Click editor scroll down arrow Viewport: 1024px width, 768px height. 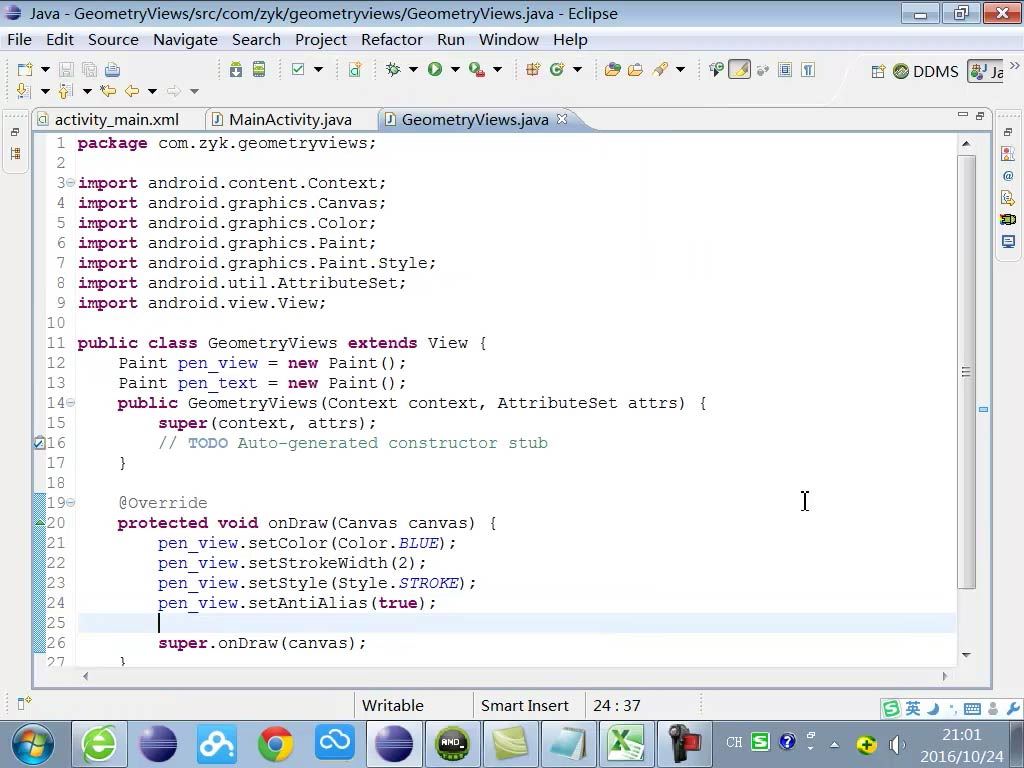pos(967,654)
